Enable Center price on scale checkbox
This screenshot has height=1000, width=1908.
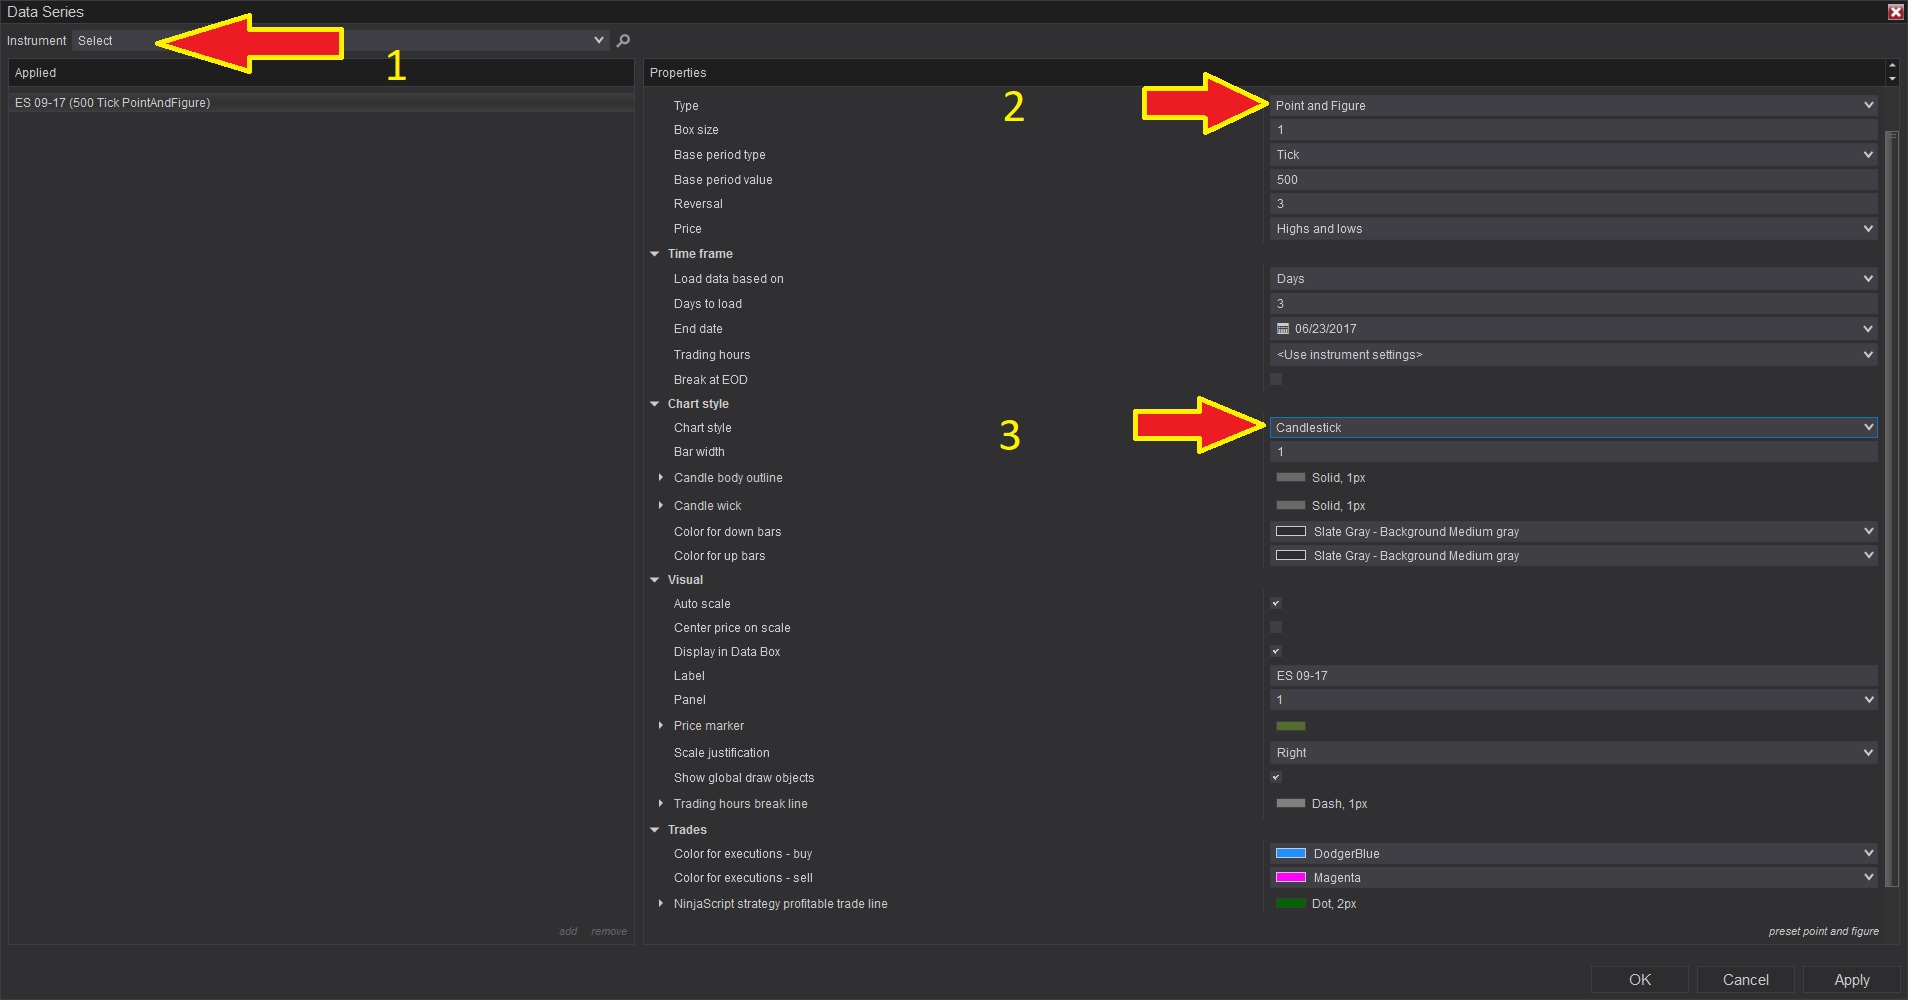[x=1276, y=627]
